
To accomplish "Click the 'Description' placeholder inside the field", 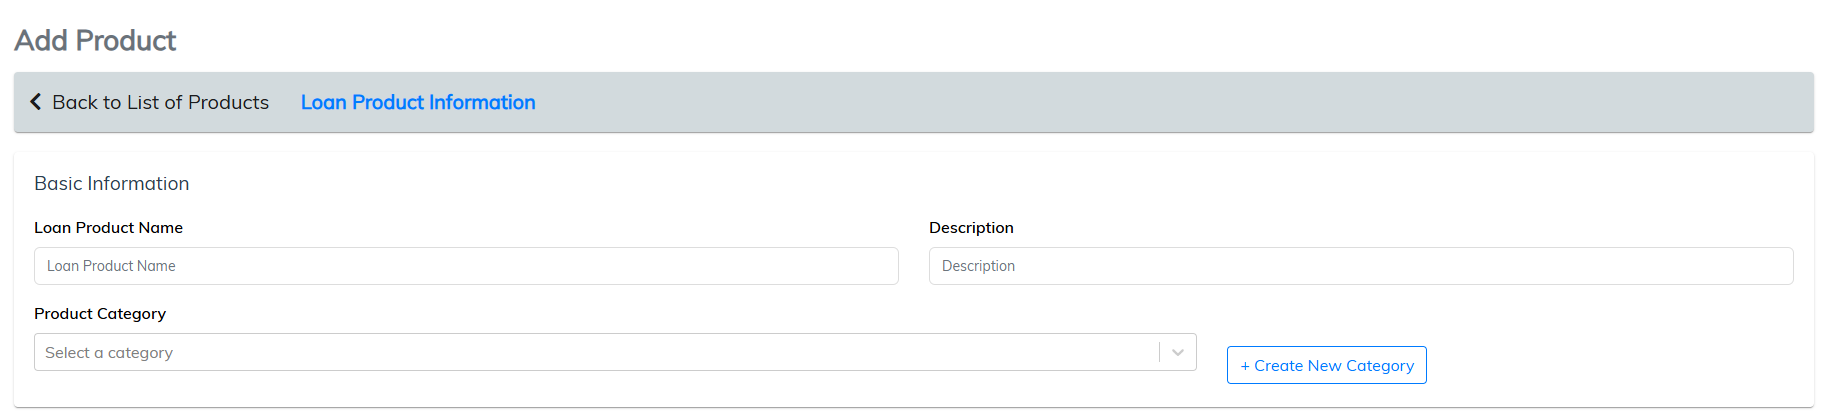I will click(x=978, y=266).
